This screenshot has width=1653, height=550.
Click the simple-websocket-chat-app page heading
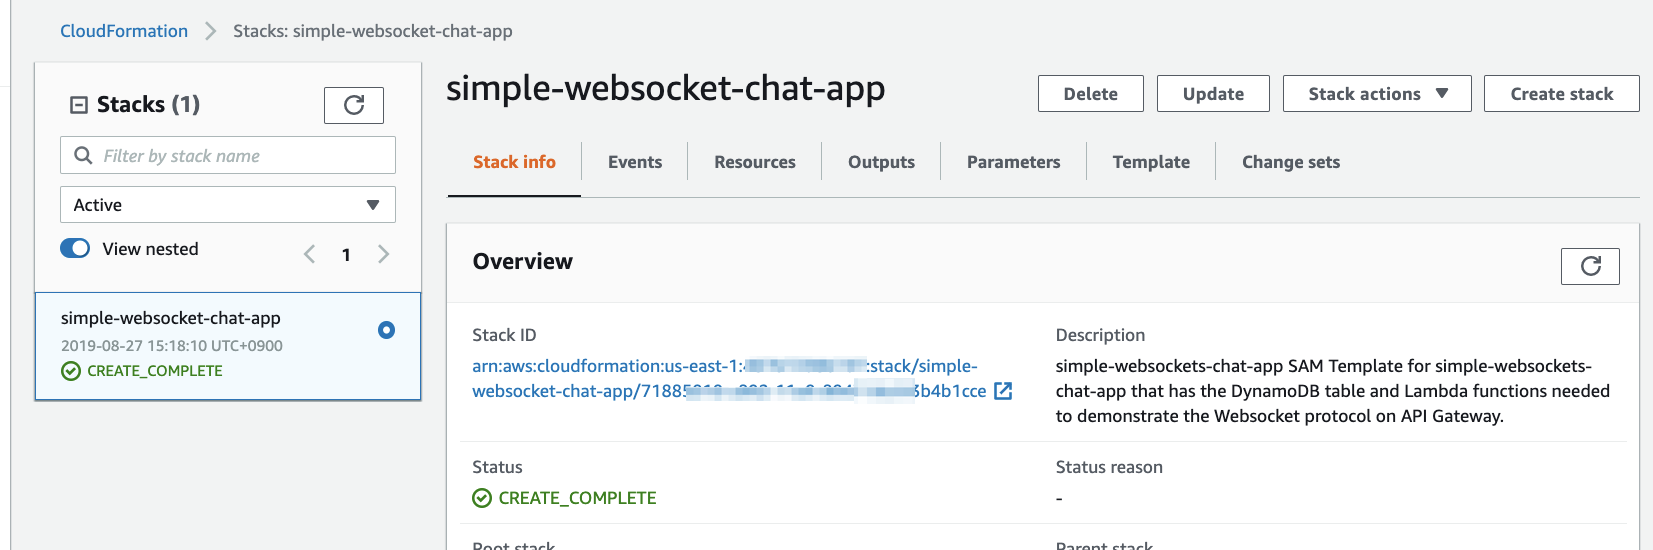tap(665, 89)
